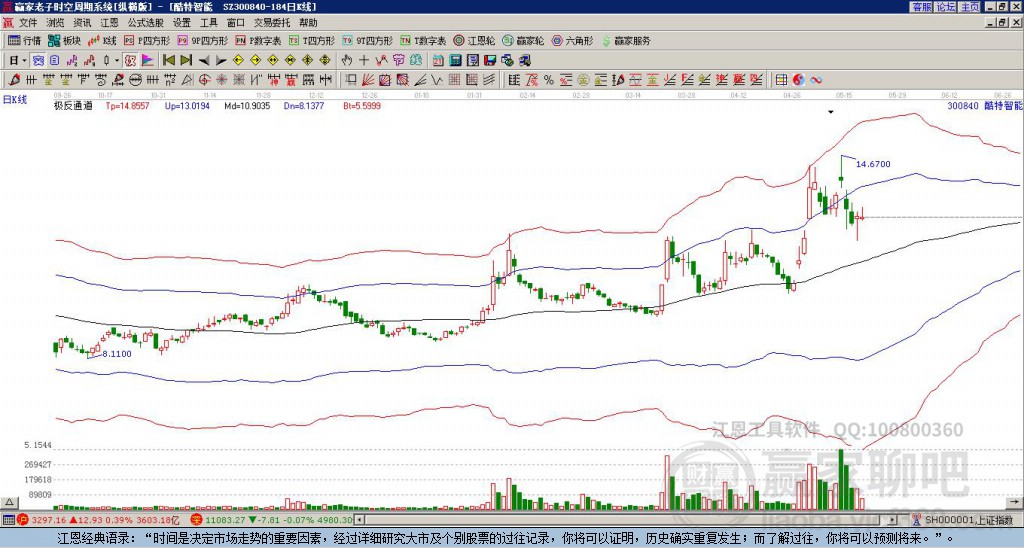Jump to first bar with green skip-back icon
Image resolution: width=1024 pixels, height=548 pixels.
(168, 60)
